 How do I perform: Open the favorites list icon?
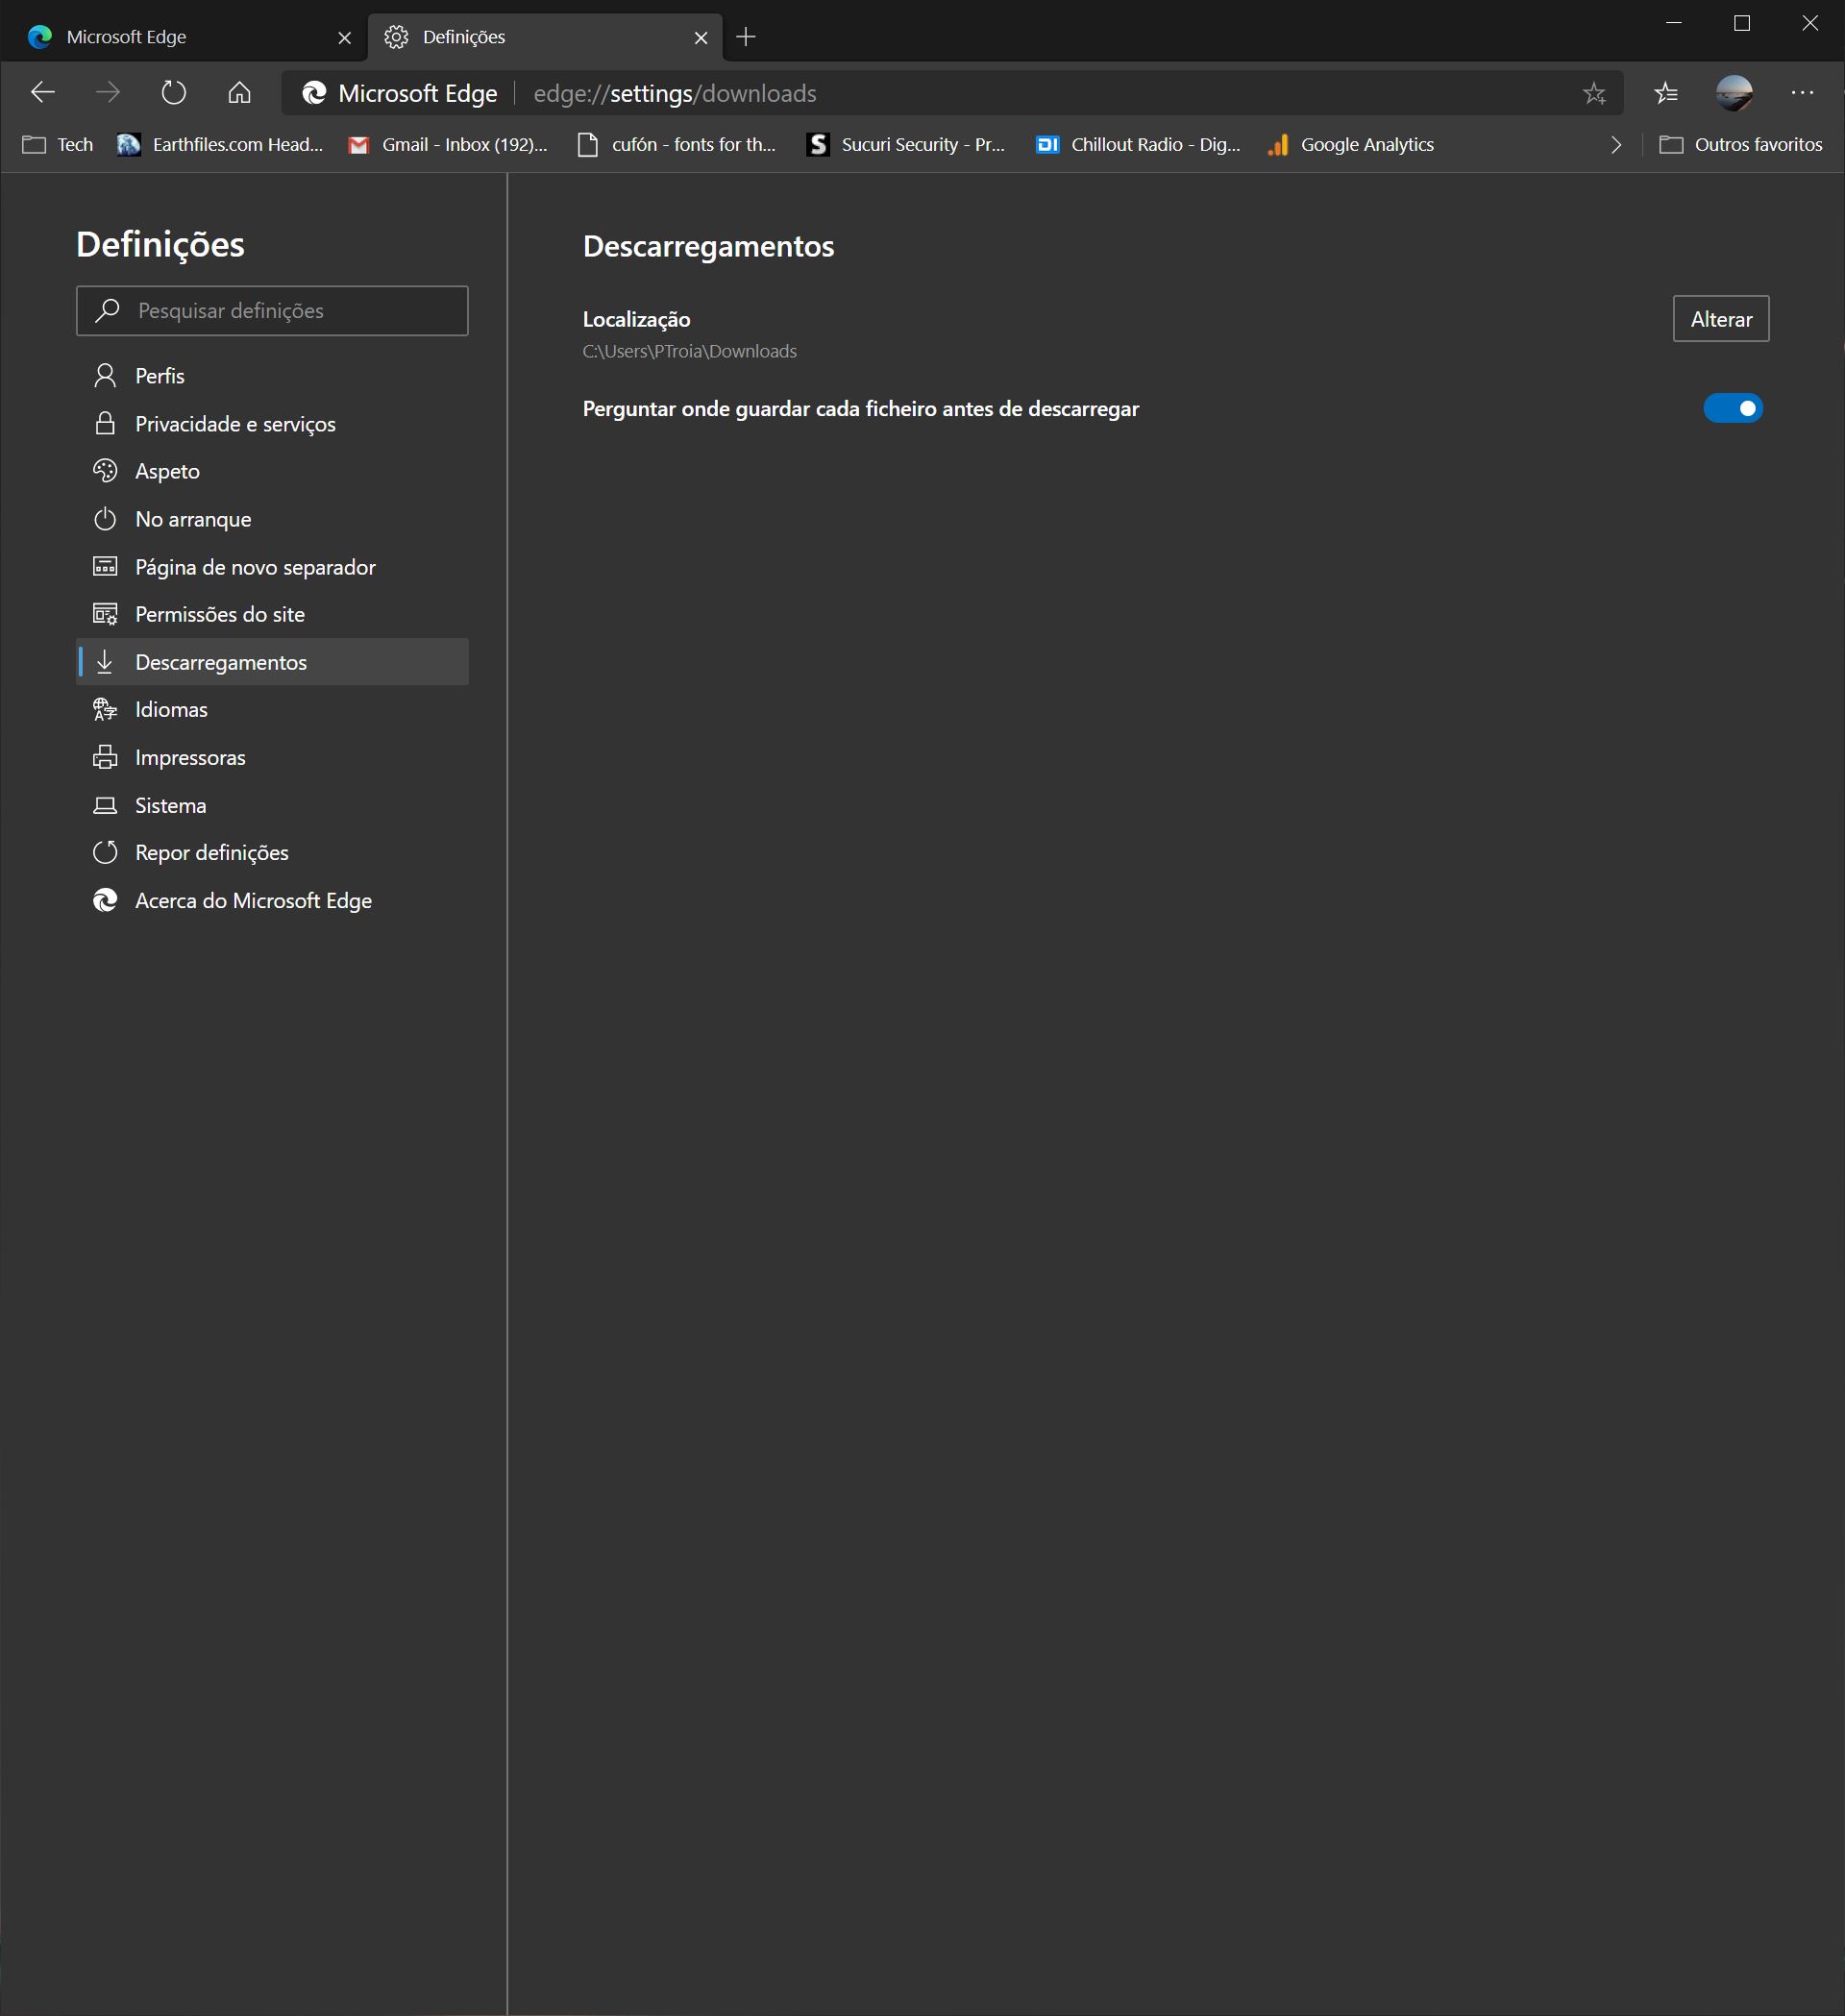[x=1666, y=93]
